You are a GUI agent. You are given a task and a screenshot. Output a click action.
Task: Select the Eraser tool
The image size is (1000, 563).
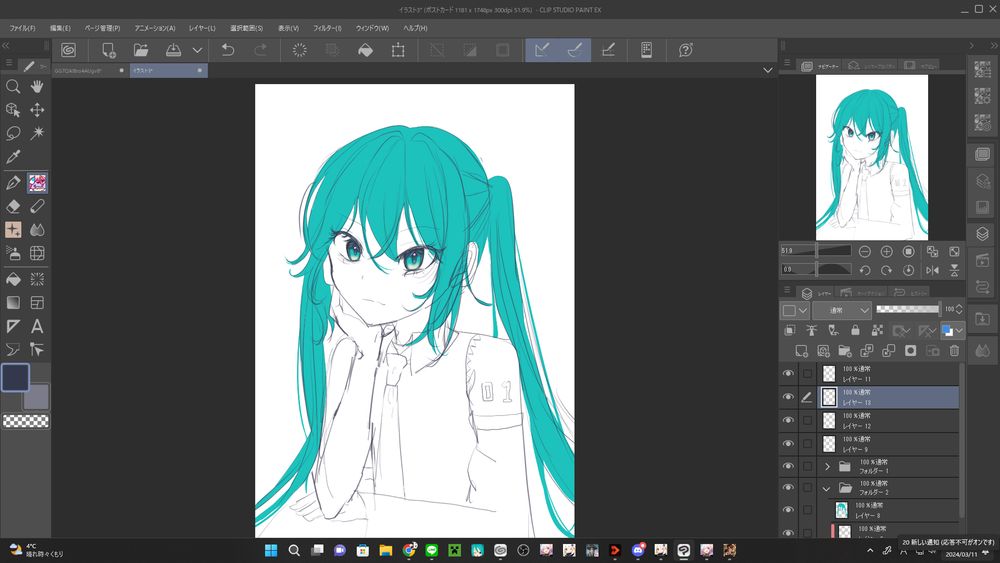click(13, 207)
